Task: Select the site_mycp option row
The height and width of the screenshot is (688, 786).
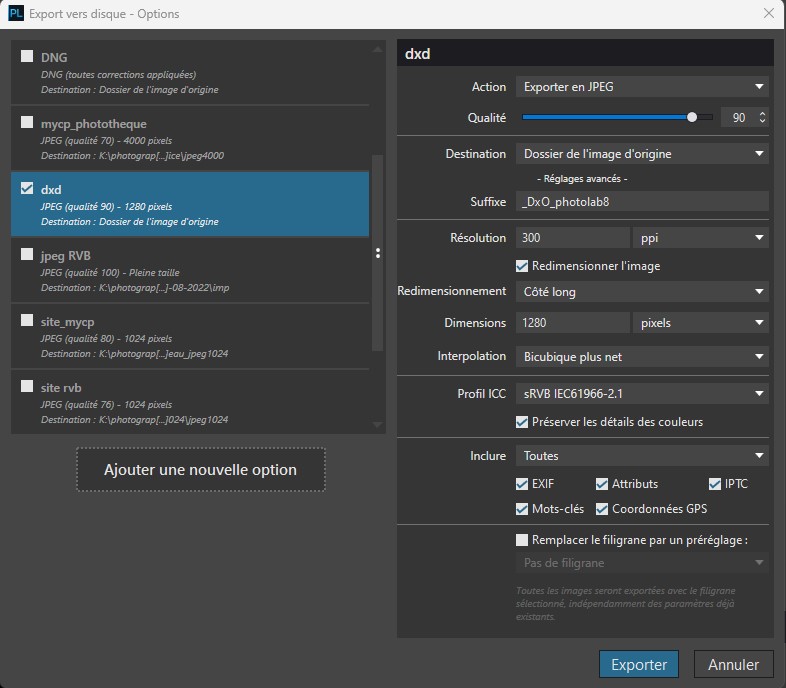Action: pyautogui.click(x=190, y=337)
